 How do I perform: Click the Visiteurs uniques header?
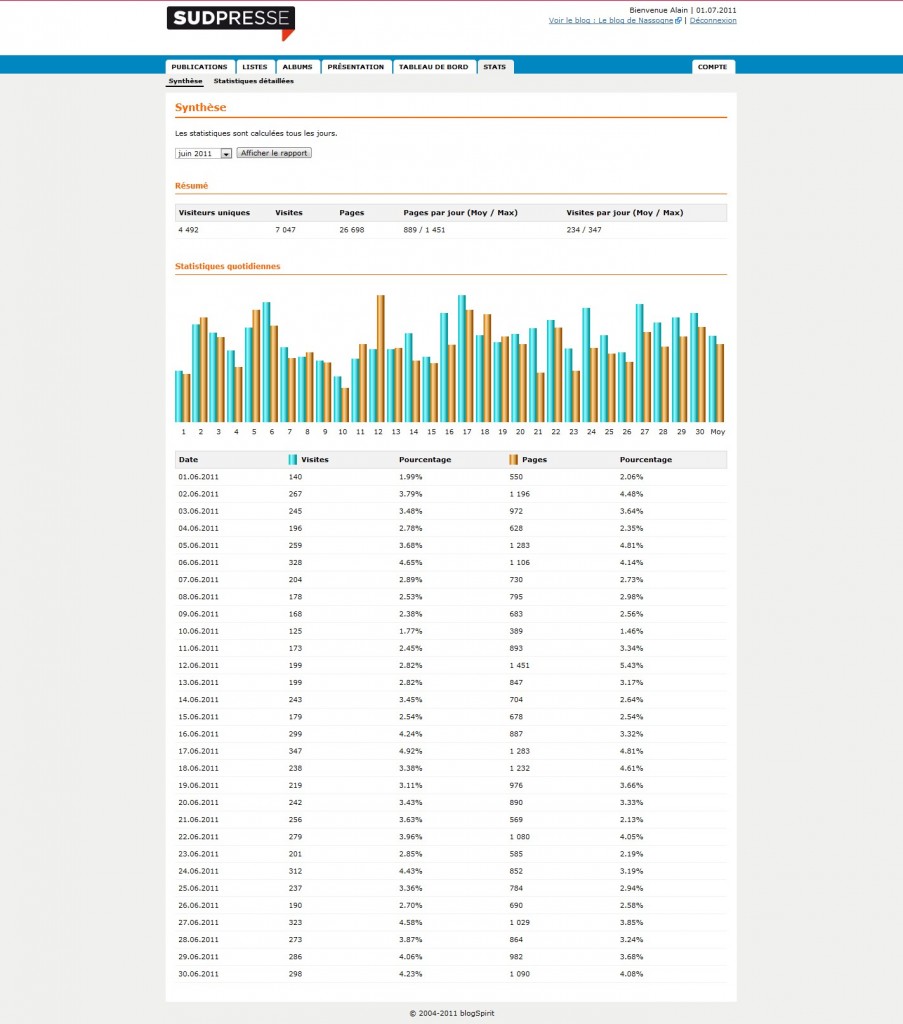pos(214,213)
